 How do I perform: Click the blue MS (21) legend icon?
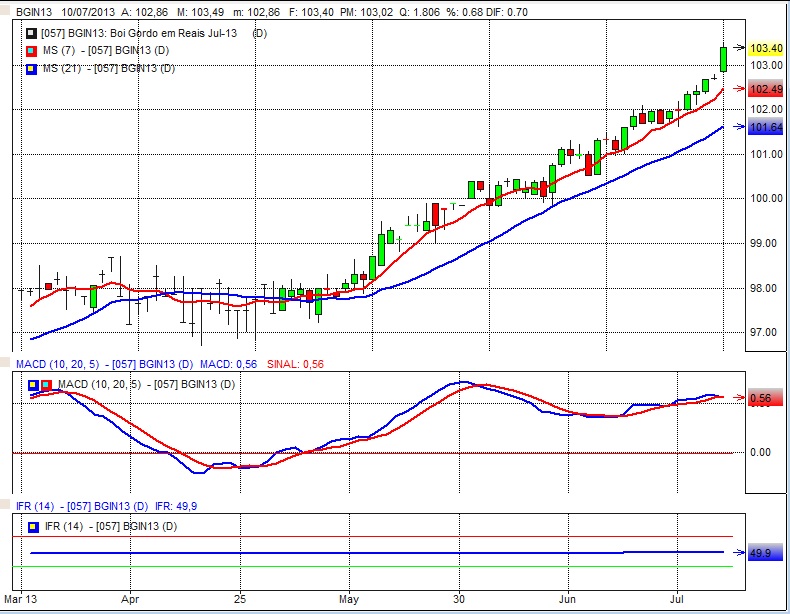tap(31, 69)
